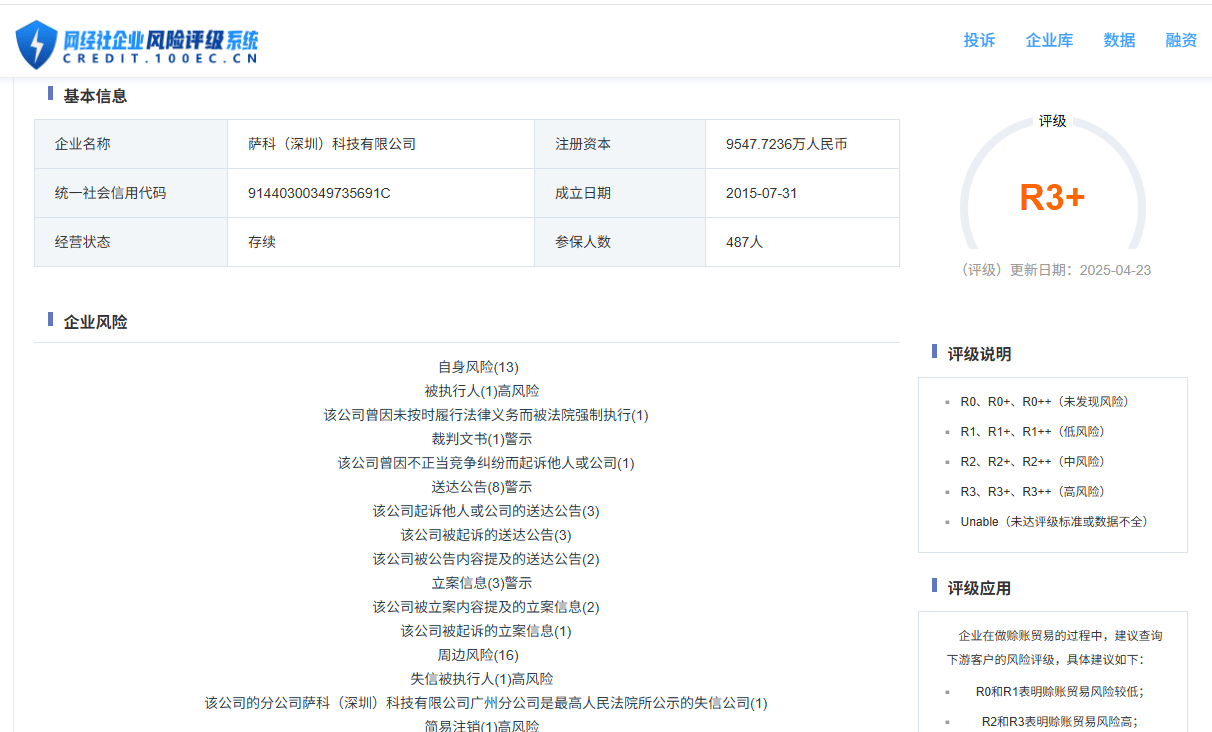
Task: Click 该公司被公告内容提及的送达公告(2)
Action: pyautogui.click(x=486, y=559)
